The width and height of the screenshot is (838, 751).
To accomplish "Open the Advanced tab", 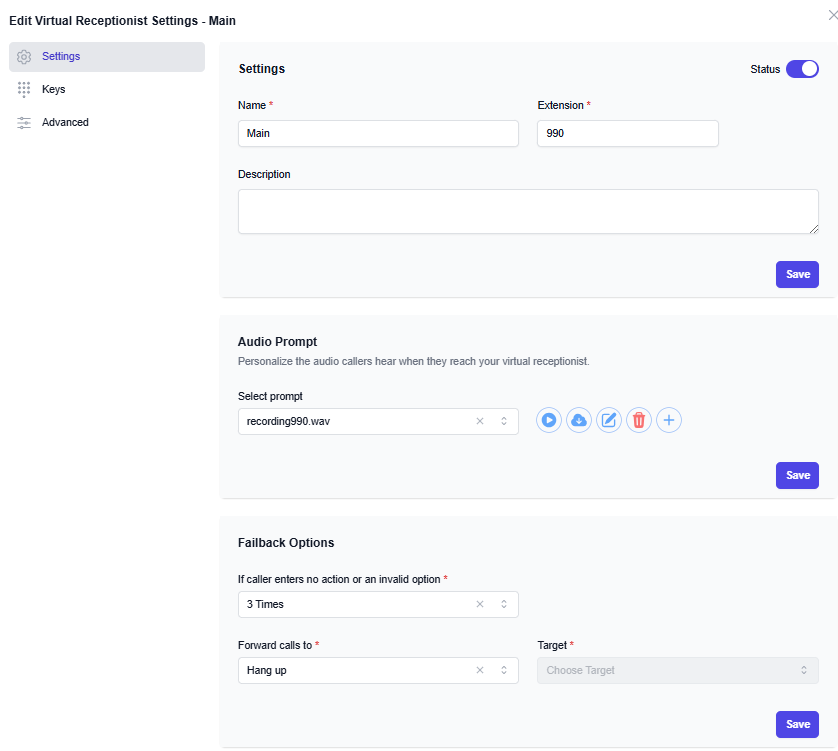I will coord(107,122).
